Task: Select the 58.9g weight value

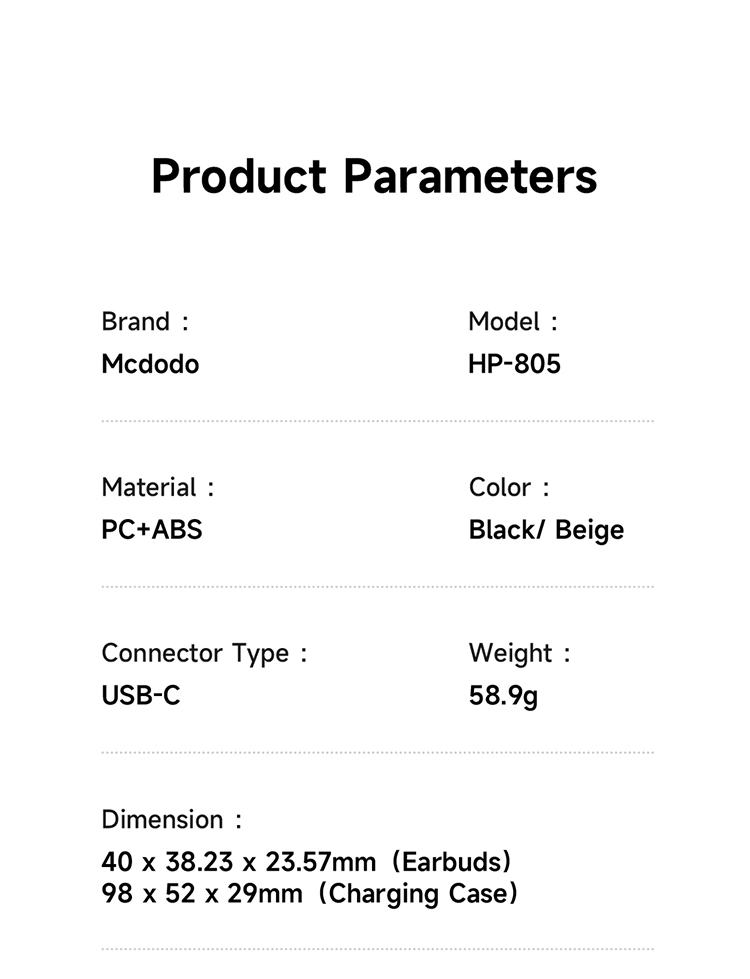Action: click(503, 695)
